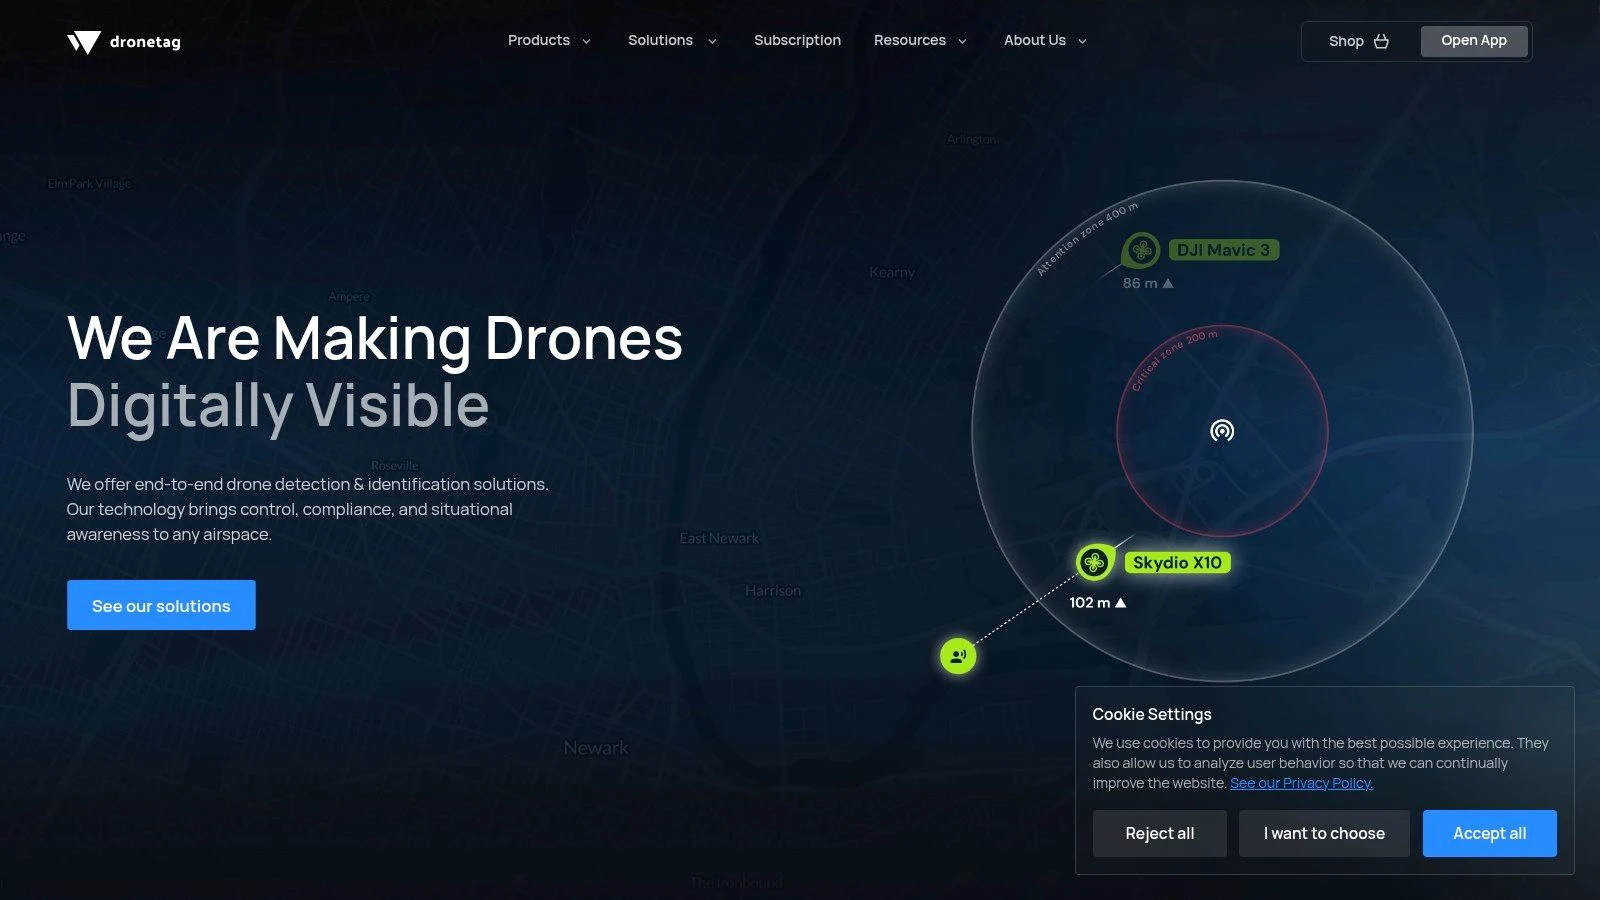Expand the Resources dropdown chevron
The height and width of the screenshot is (900, 1600).
coord(962,42)
